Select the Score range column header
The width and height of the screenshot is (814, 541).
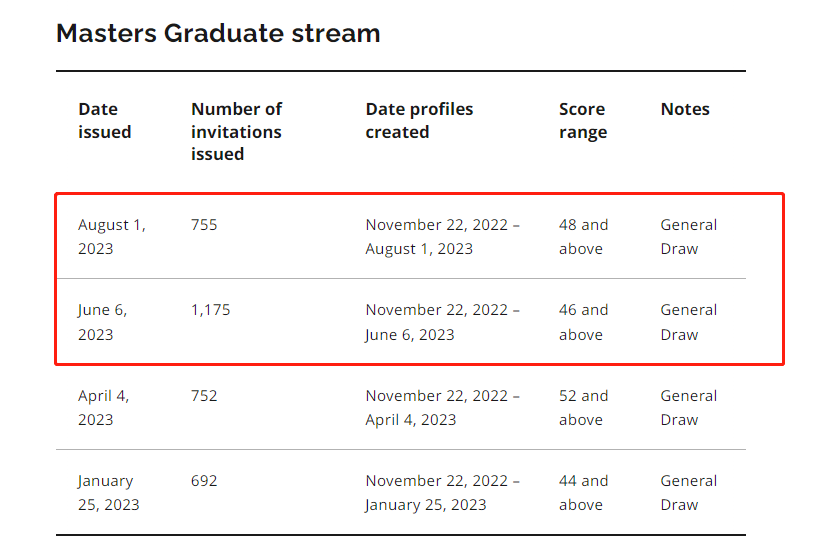582,120
